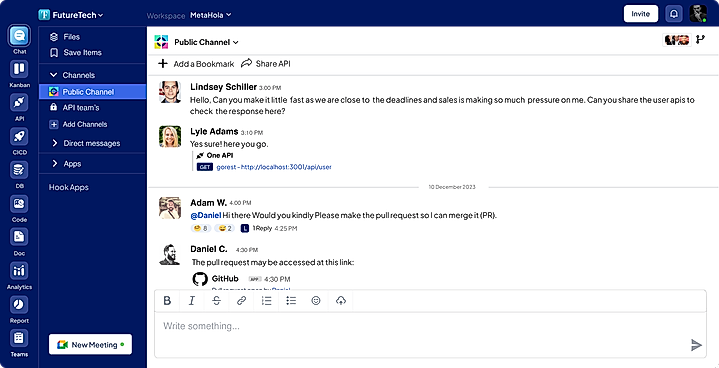Open the Public Channel header dropdown
This screenshot has width=719, height=368.
tap(206, 42)
